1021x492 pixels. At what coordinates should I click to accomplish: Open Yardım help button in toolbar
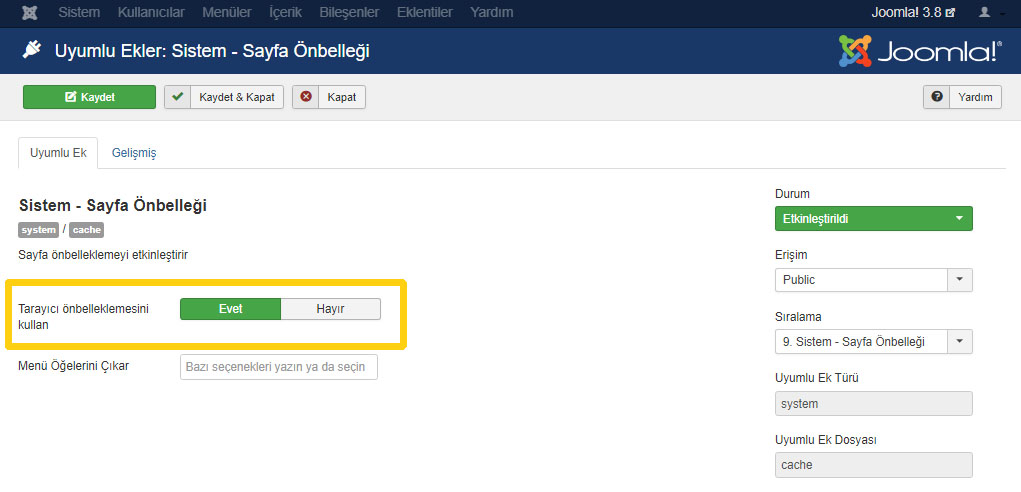[962, 97]
